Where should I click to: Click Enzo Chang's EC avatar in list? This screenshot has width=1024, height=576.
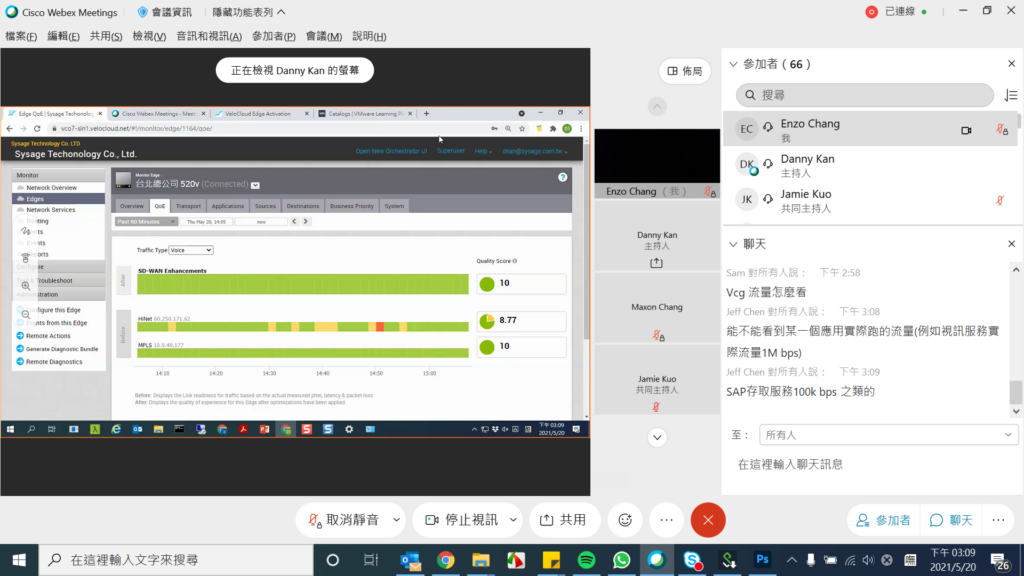click(x=746, y=129)
